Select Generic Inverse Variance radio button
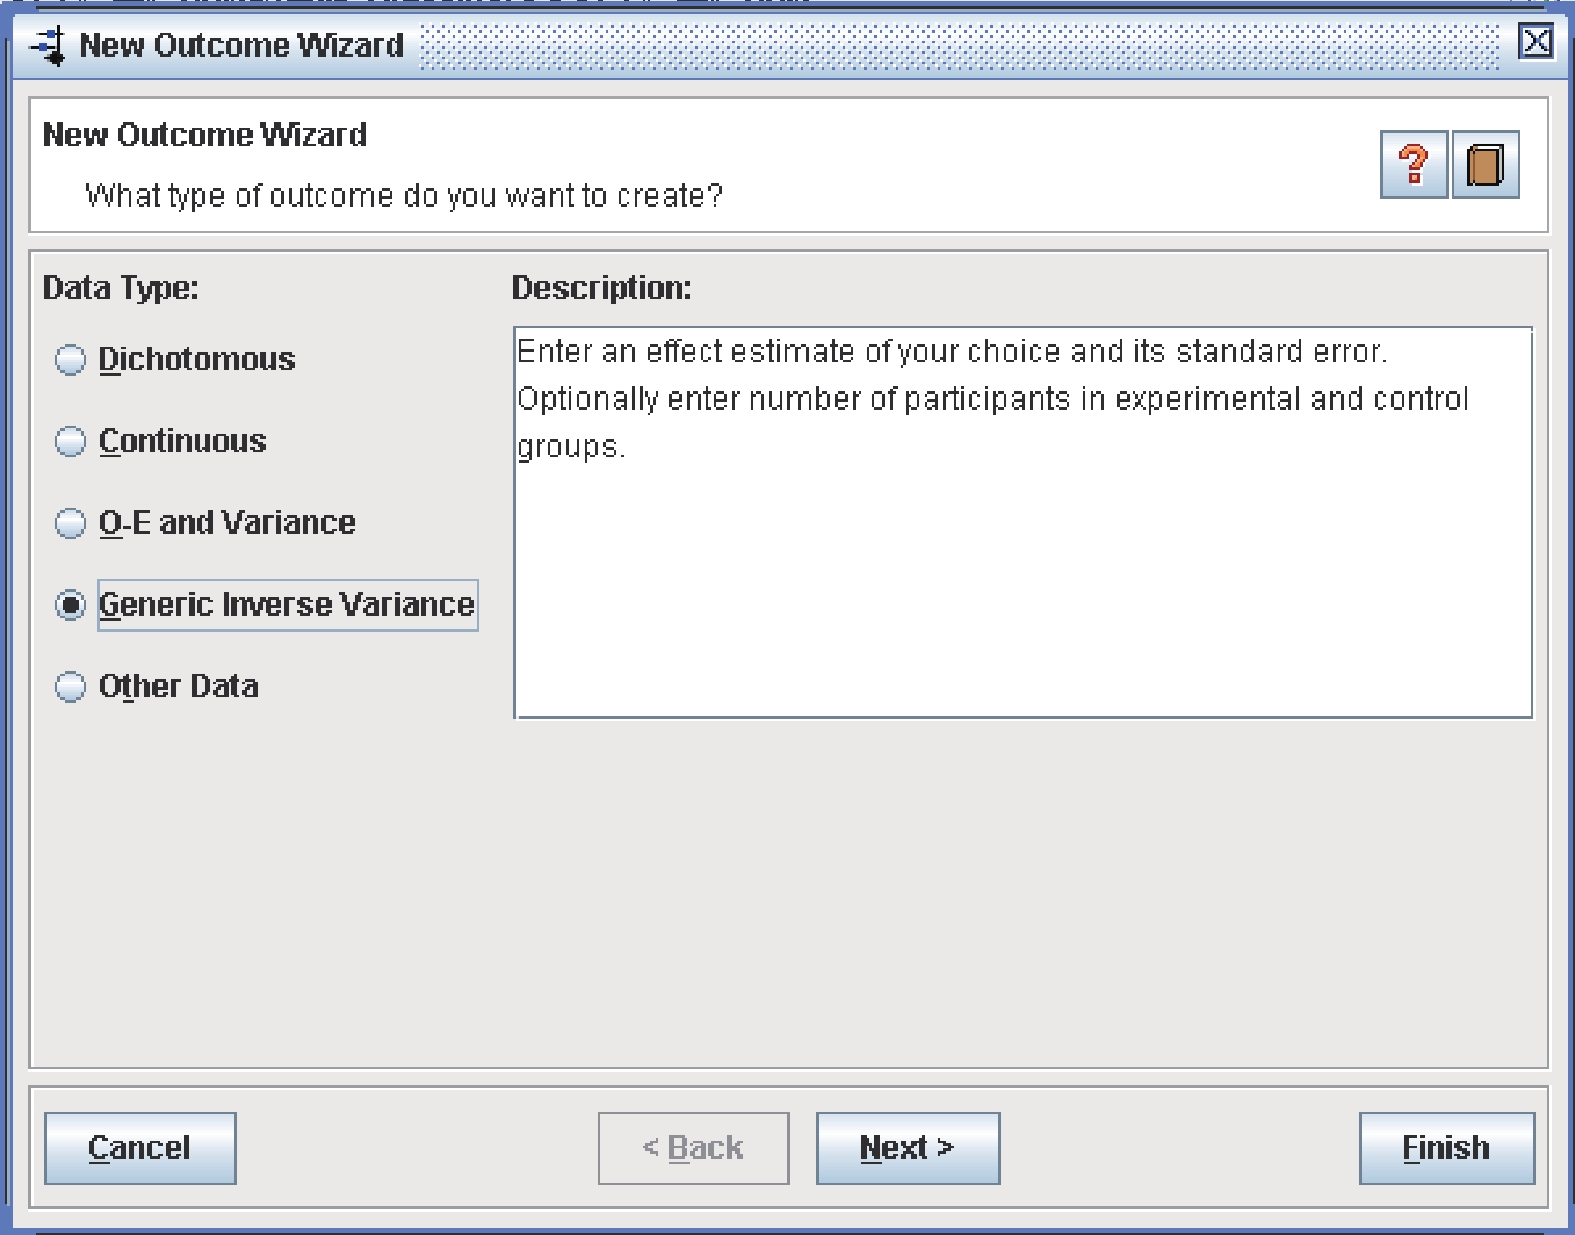Image resolution: width=1575 pixels, height=1235 pixels. coord(266,605)
